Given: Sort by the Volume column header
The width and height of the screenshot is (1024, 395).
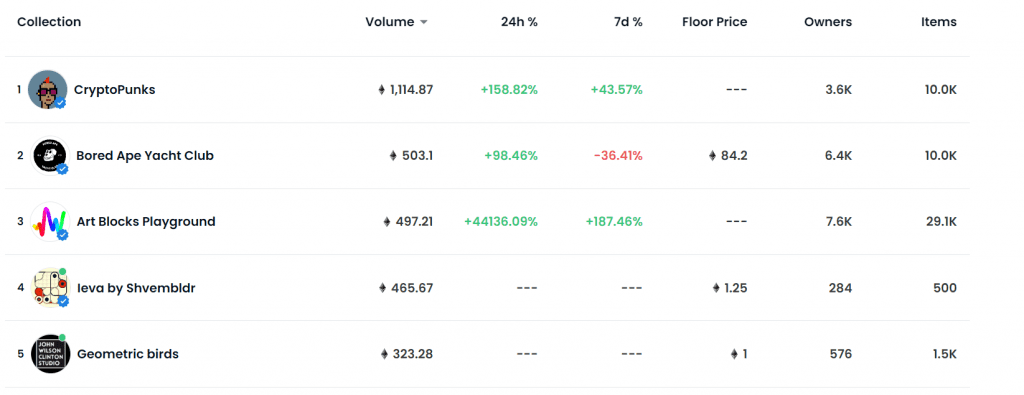Looking at the screenshot, I should tap(389, 22).
